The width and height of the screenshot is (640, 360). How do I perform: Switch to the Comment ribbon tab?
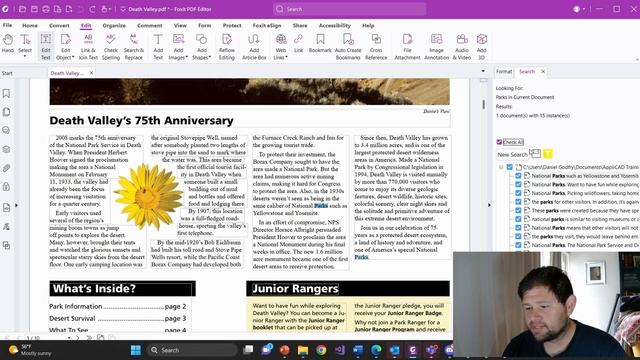point(149,25)
